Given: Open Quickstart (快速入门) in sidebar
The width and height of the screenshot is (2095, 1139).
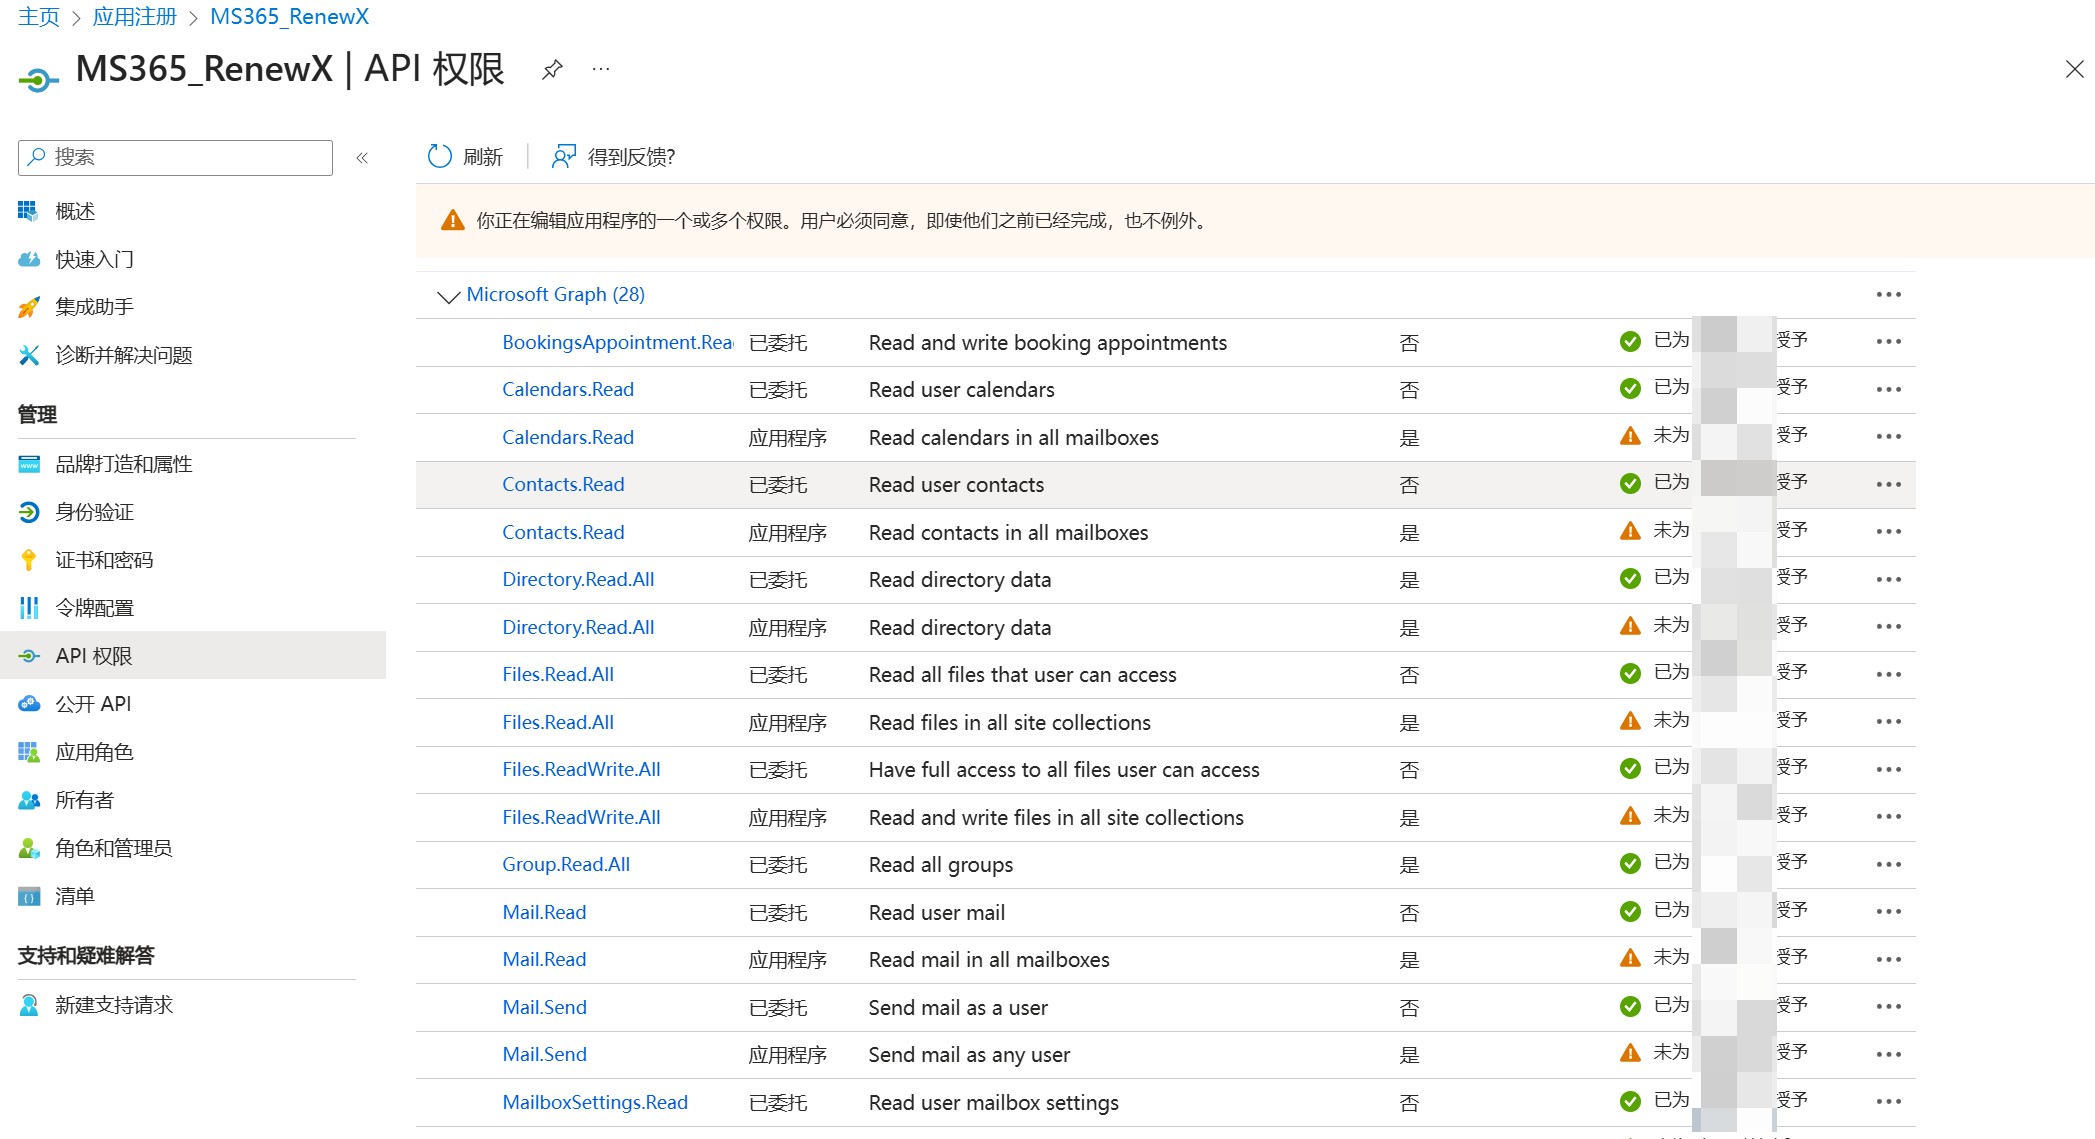Looking at the screenshot, I should click(x=94, y=259).
